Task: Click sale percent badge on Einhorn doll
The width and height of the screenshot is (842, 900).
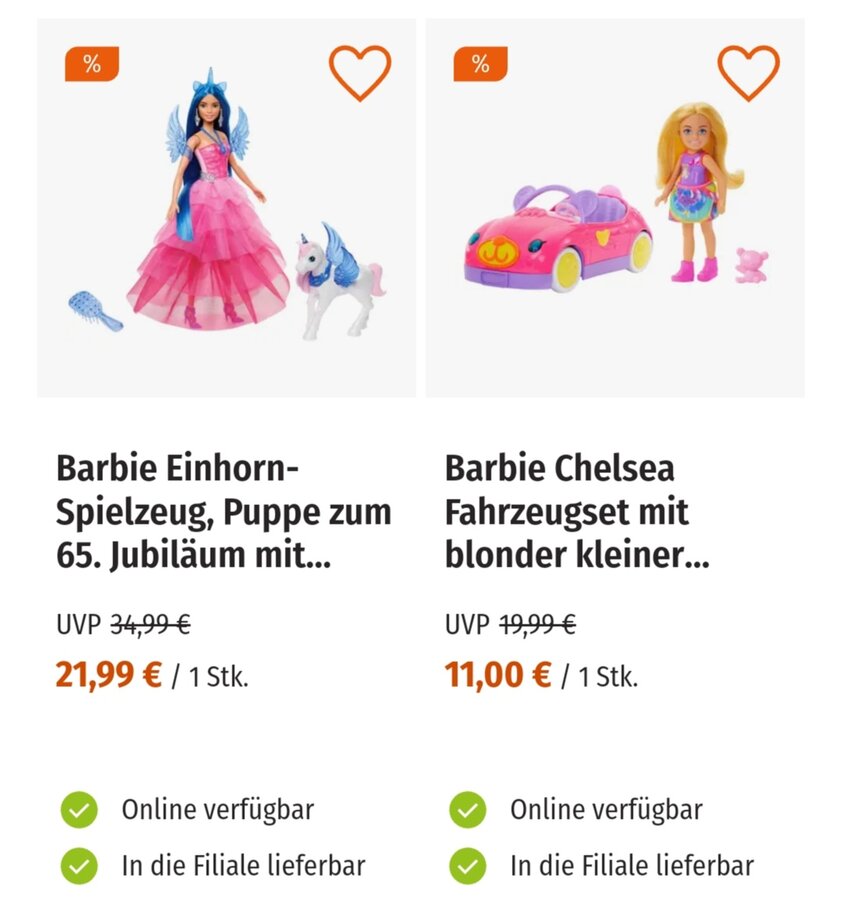Action: point(92,65)
